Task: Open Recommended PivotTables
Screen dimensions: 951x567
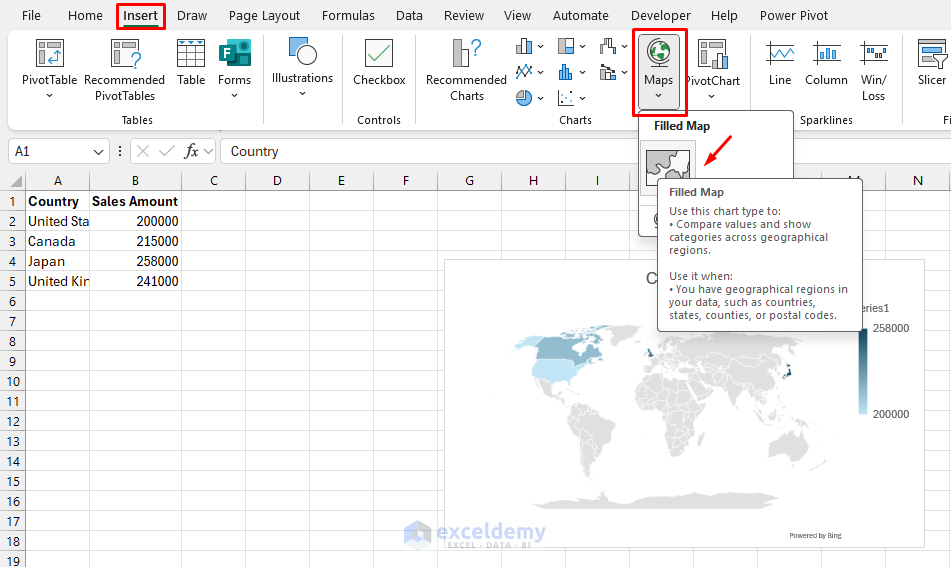Action: 124,70
